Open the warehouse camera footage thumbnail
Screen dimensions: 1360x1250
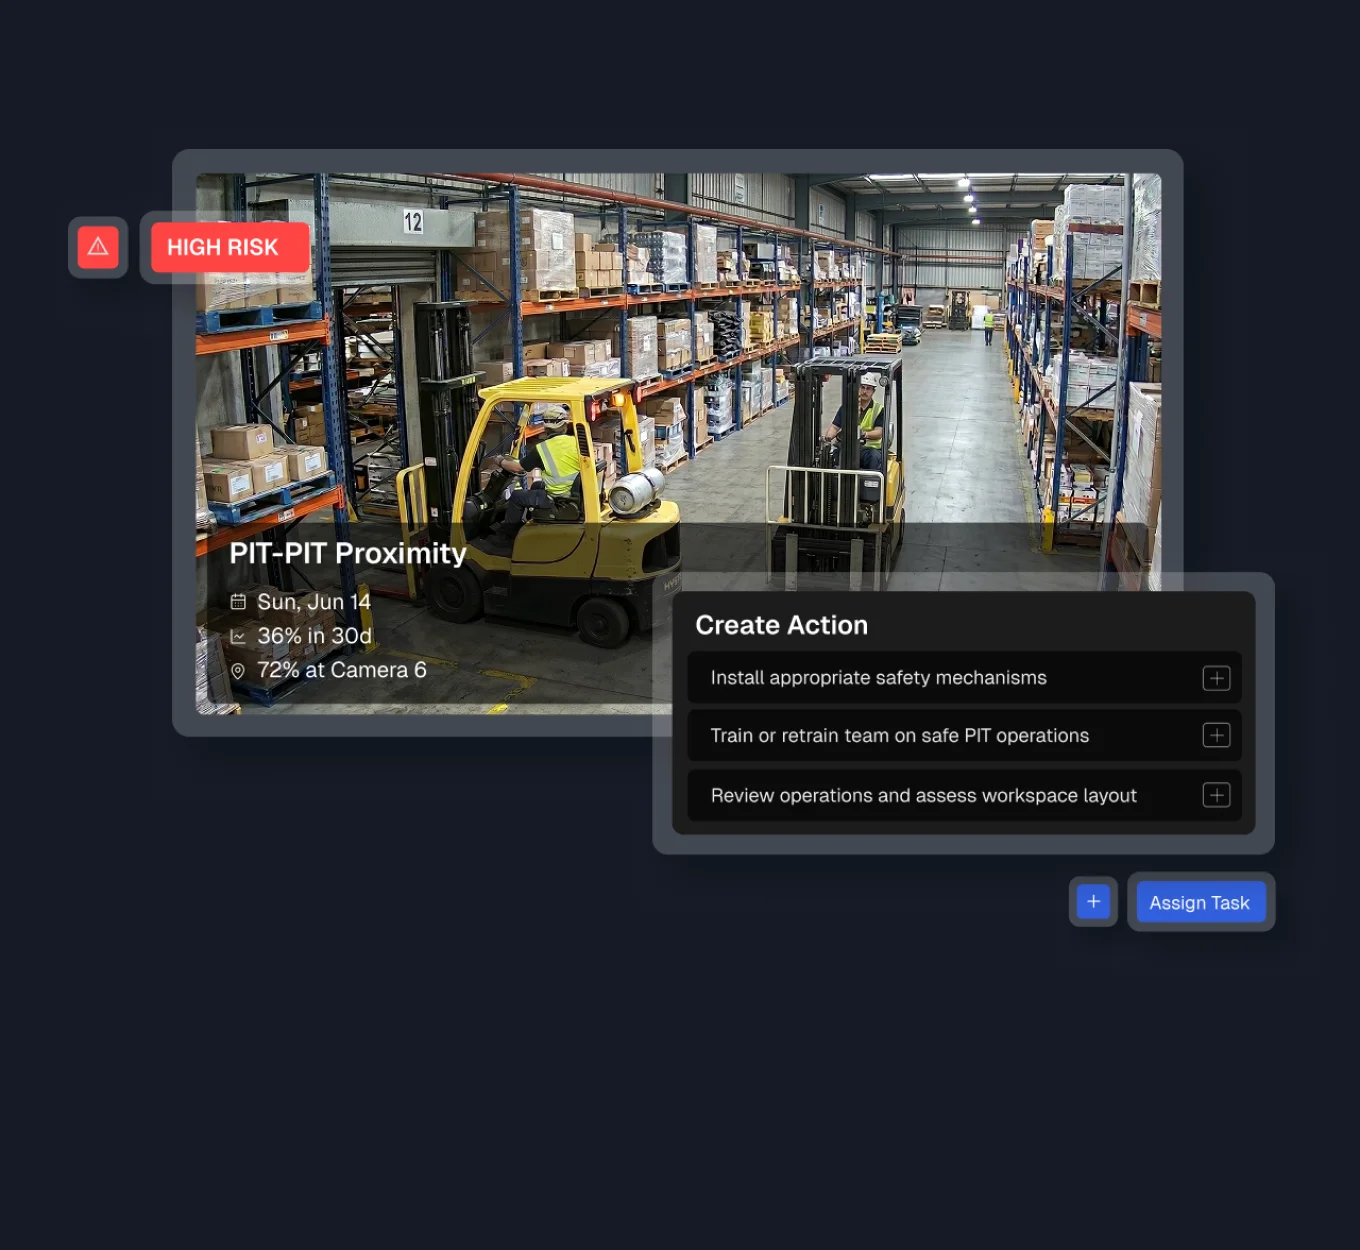(678, 443)
